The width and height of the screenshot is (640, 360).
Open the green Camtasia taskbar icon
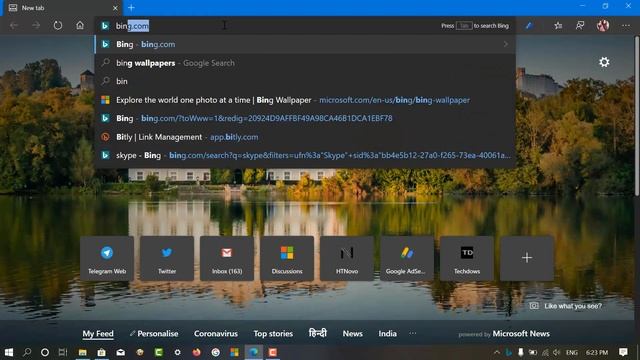[159, 352]
